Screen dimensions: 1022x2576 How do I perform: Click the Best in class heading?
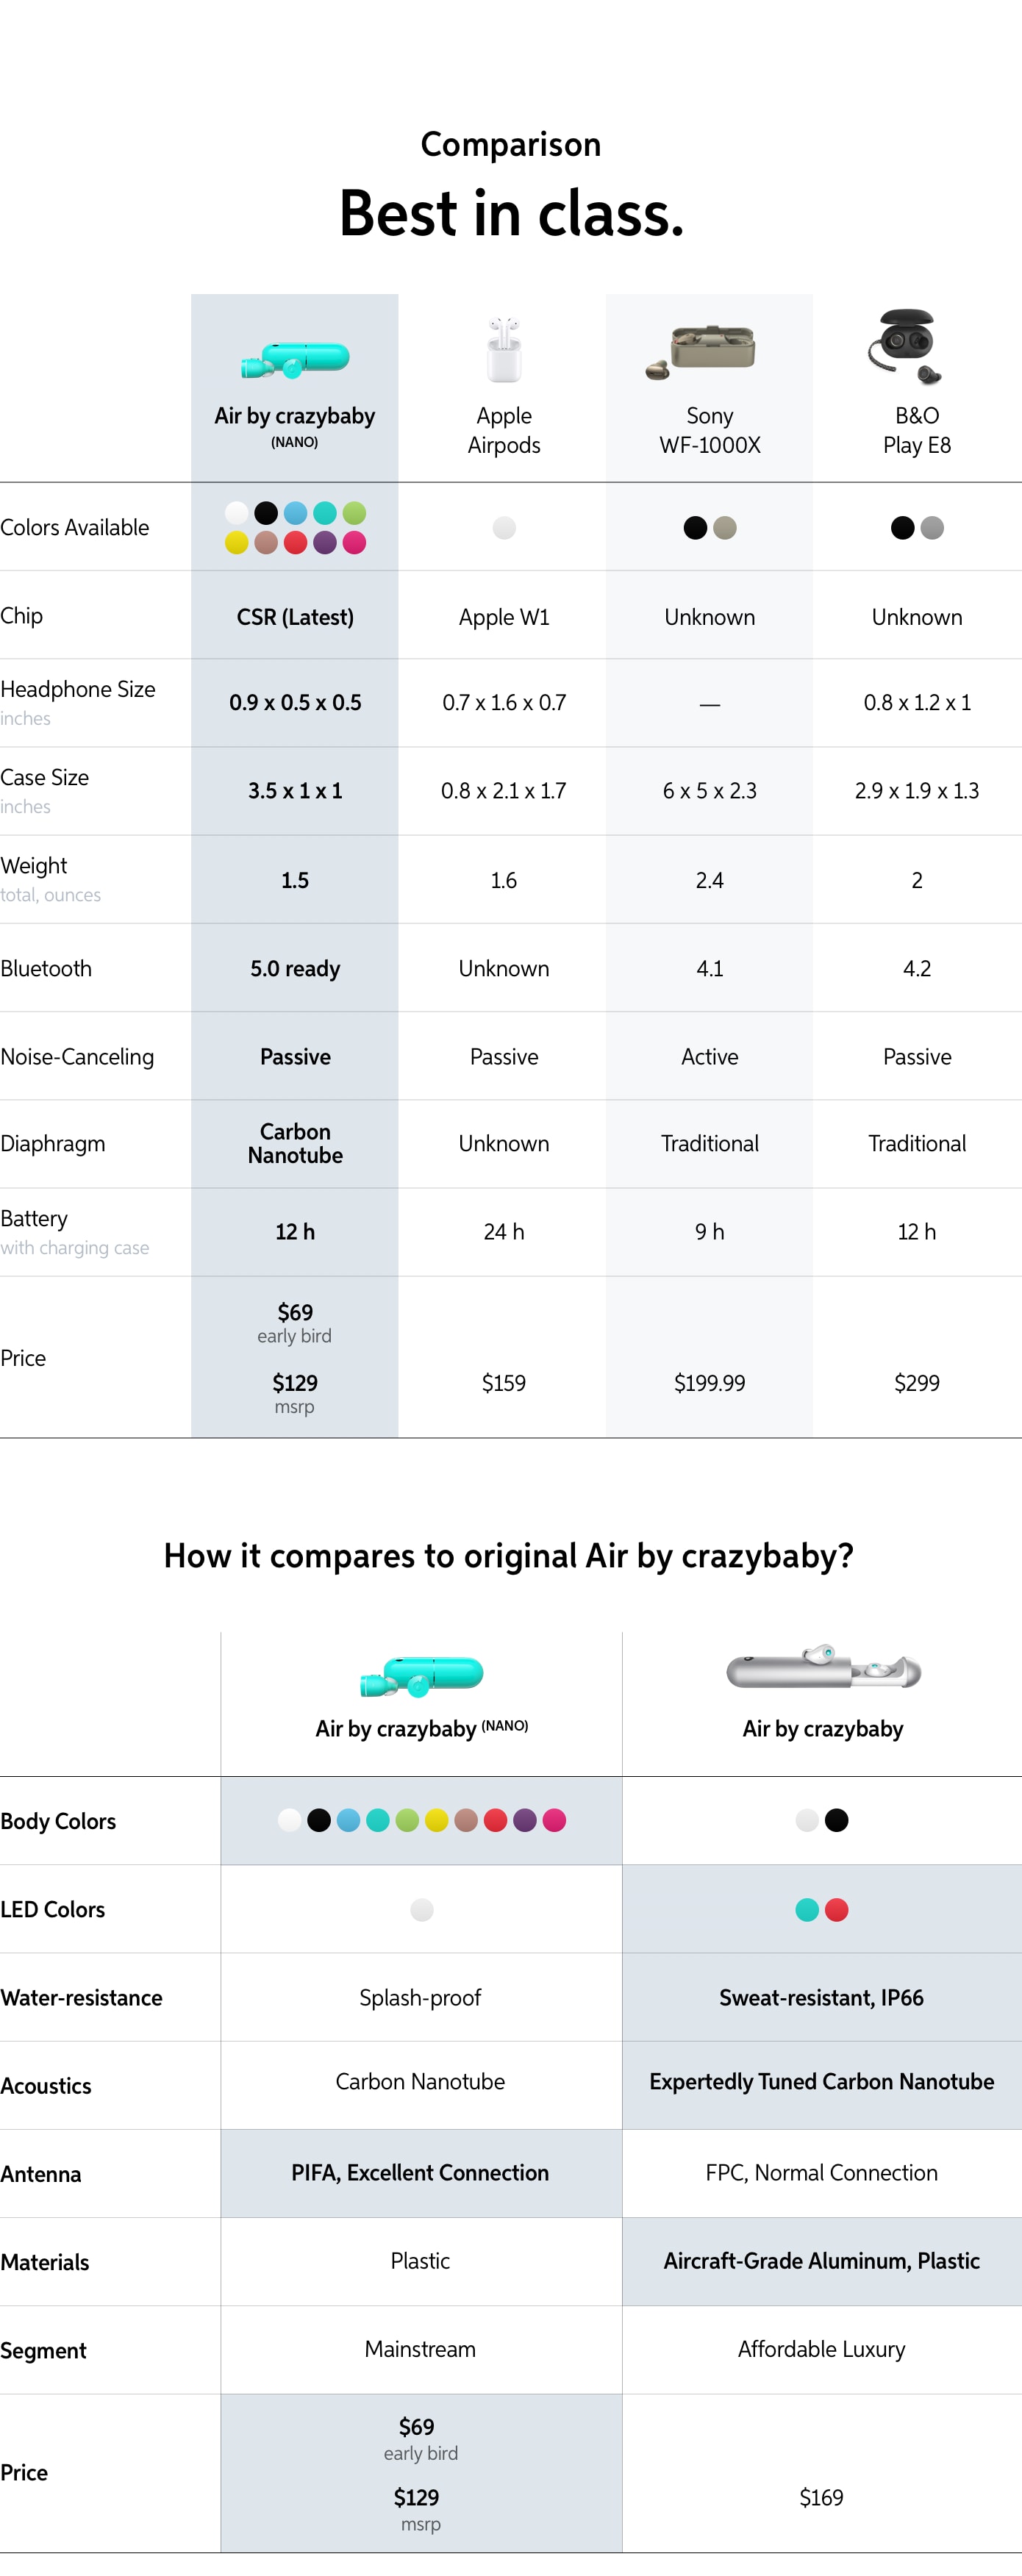[x=511, y=214]
